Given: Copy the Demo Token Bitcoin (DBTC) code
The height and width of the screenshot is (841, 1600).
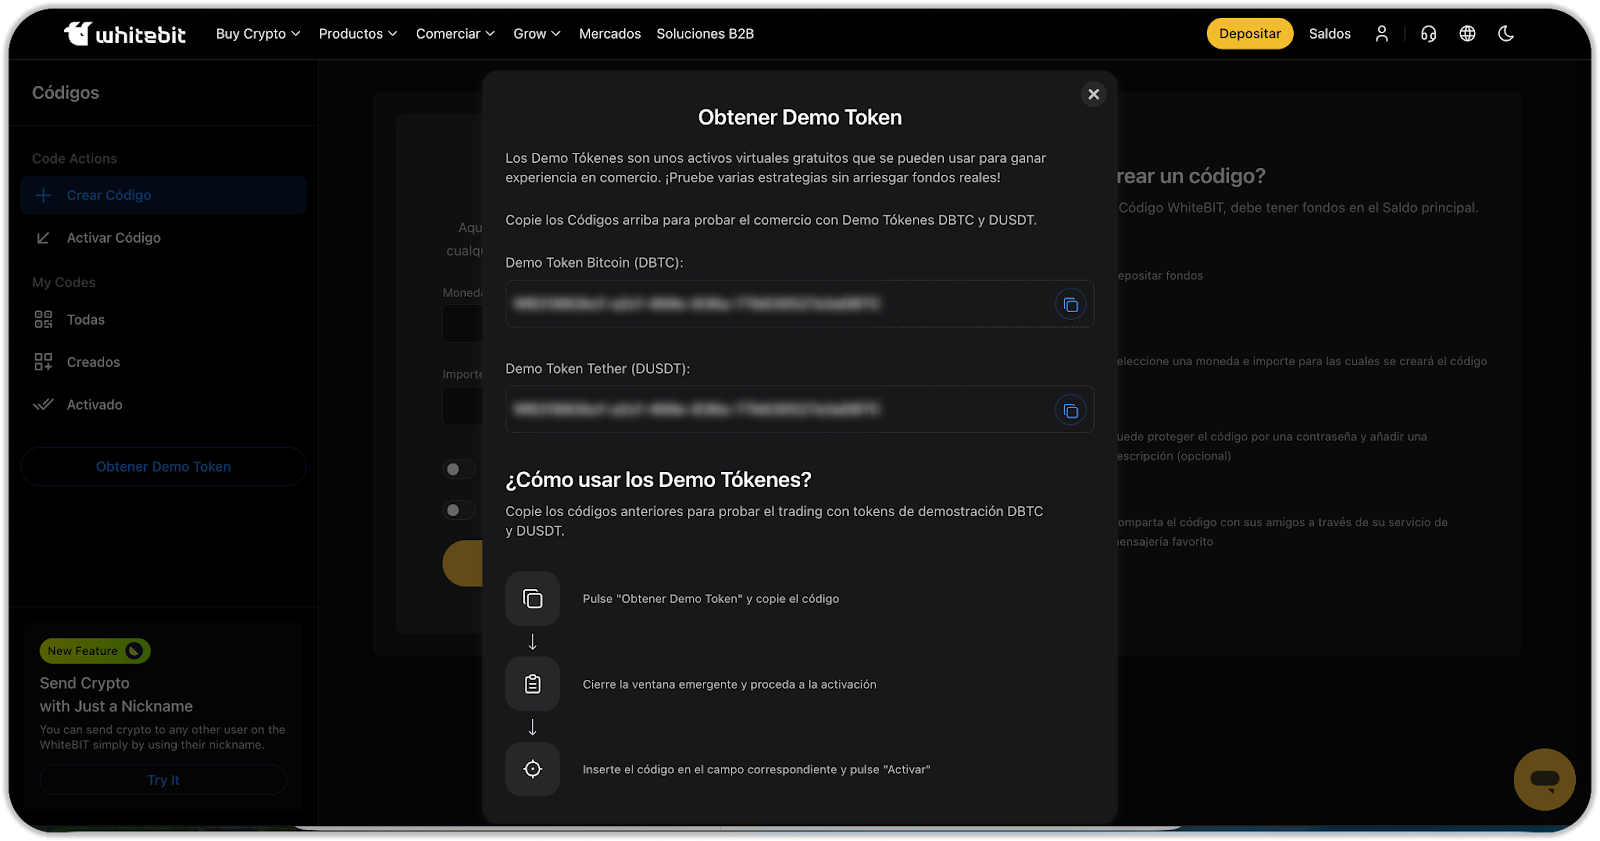Looking at the screenshot, I should 1070,305.
